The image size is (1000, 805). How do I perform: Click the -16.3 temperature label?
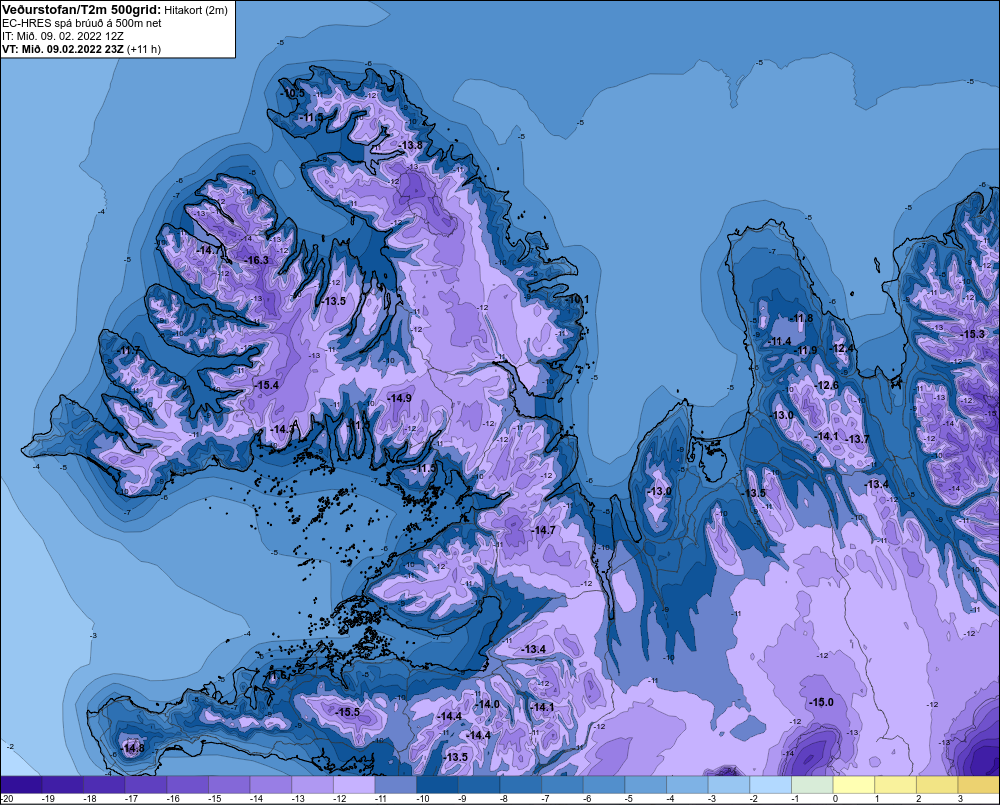257,260
